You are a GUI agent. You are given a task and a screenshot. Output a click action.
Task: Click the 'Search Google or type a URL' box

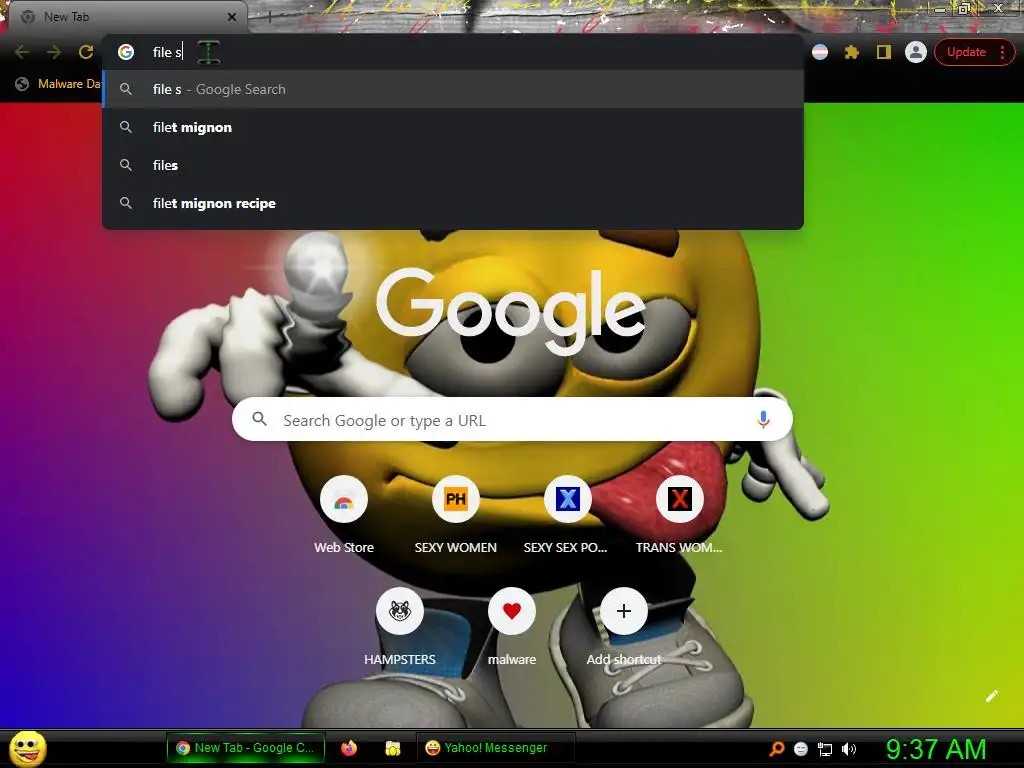(512, 419)
